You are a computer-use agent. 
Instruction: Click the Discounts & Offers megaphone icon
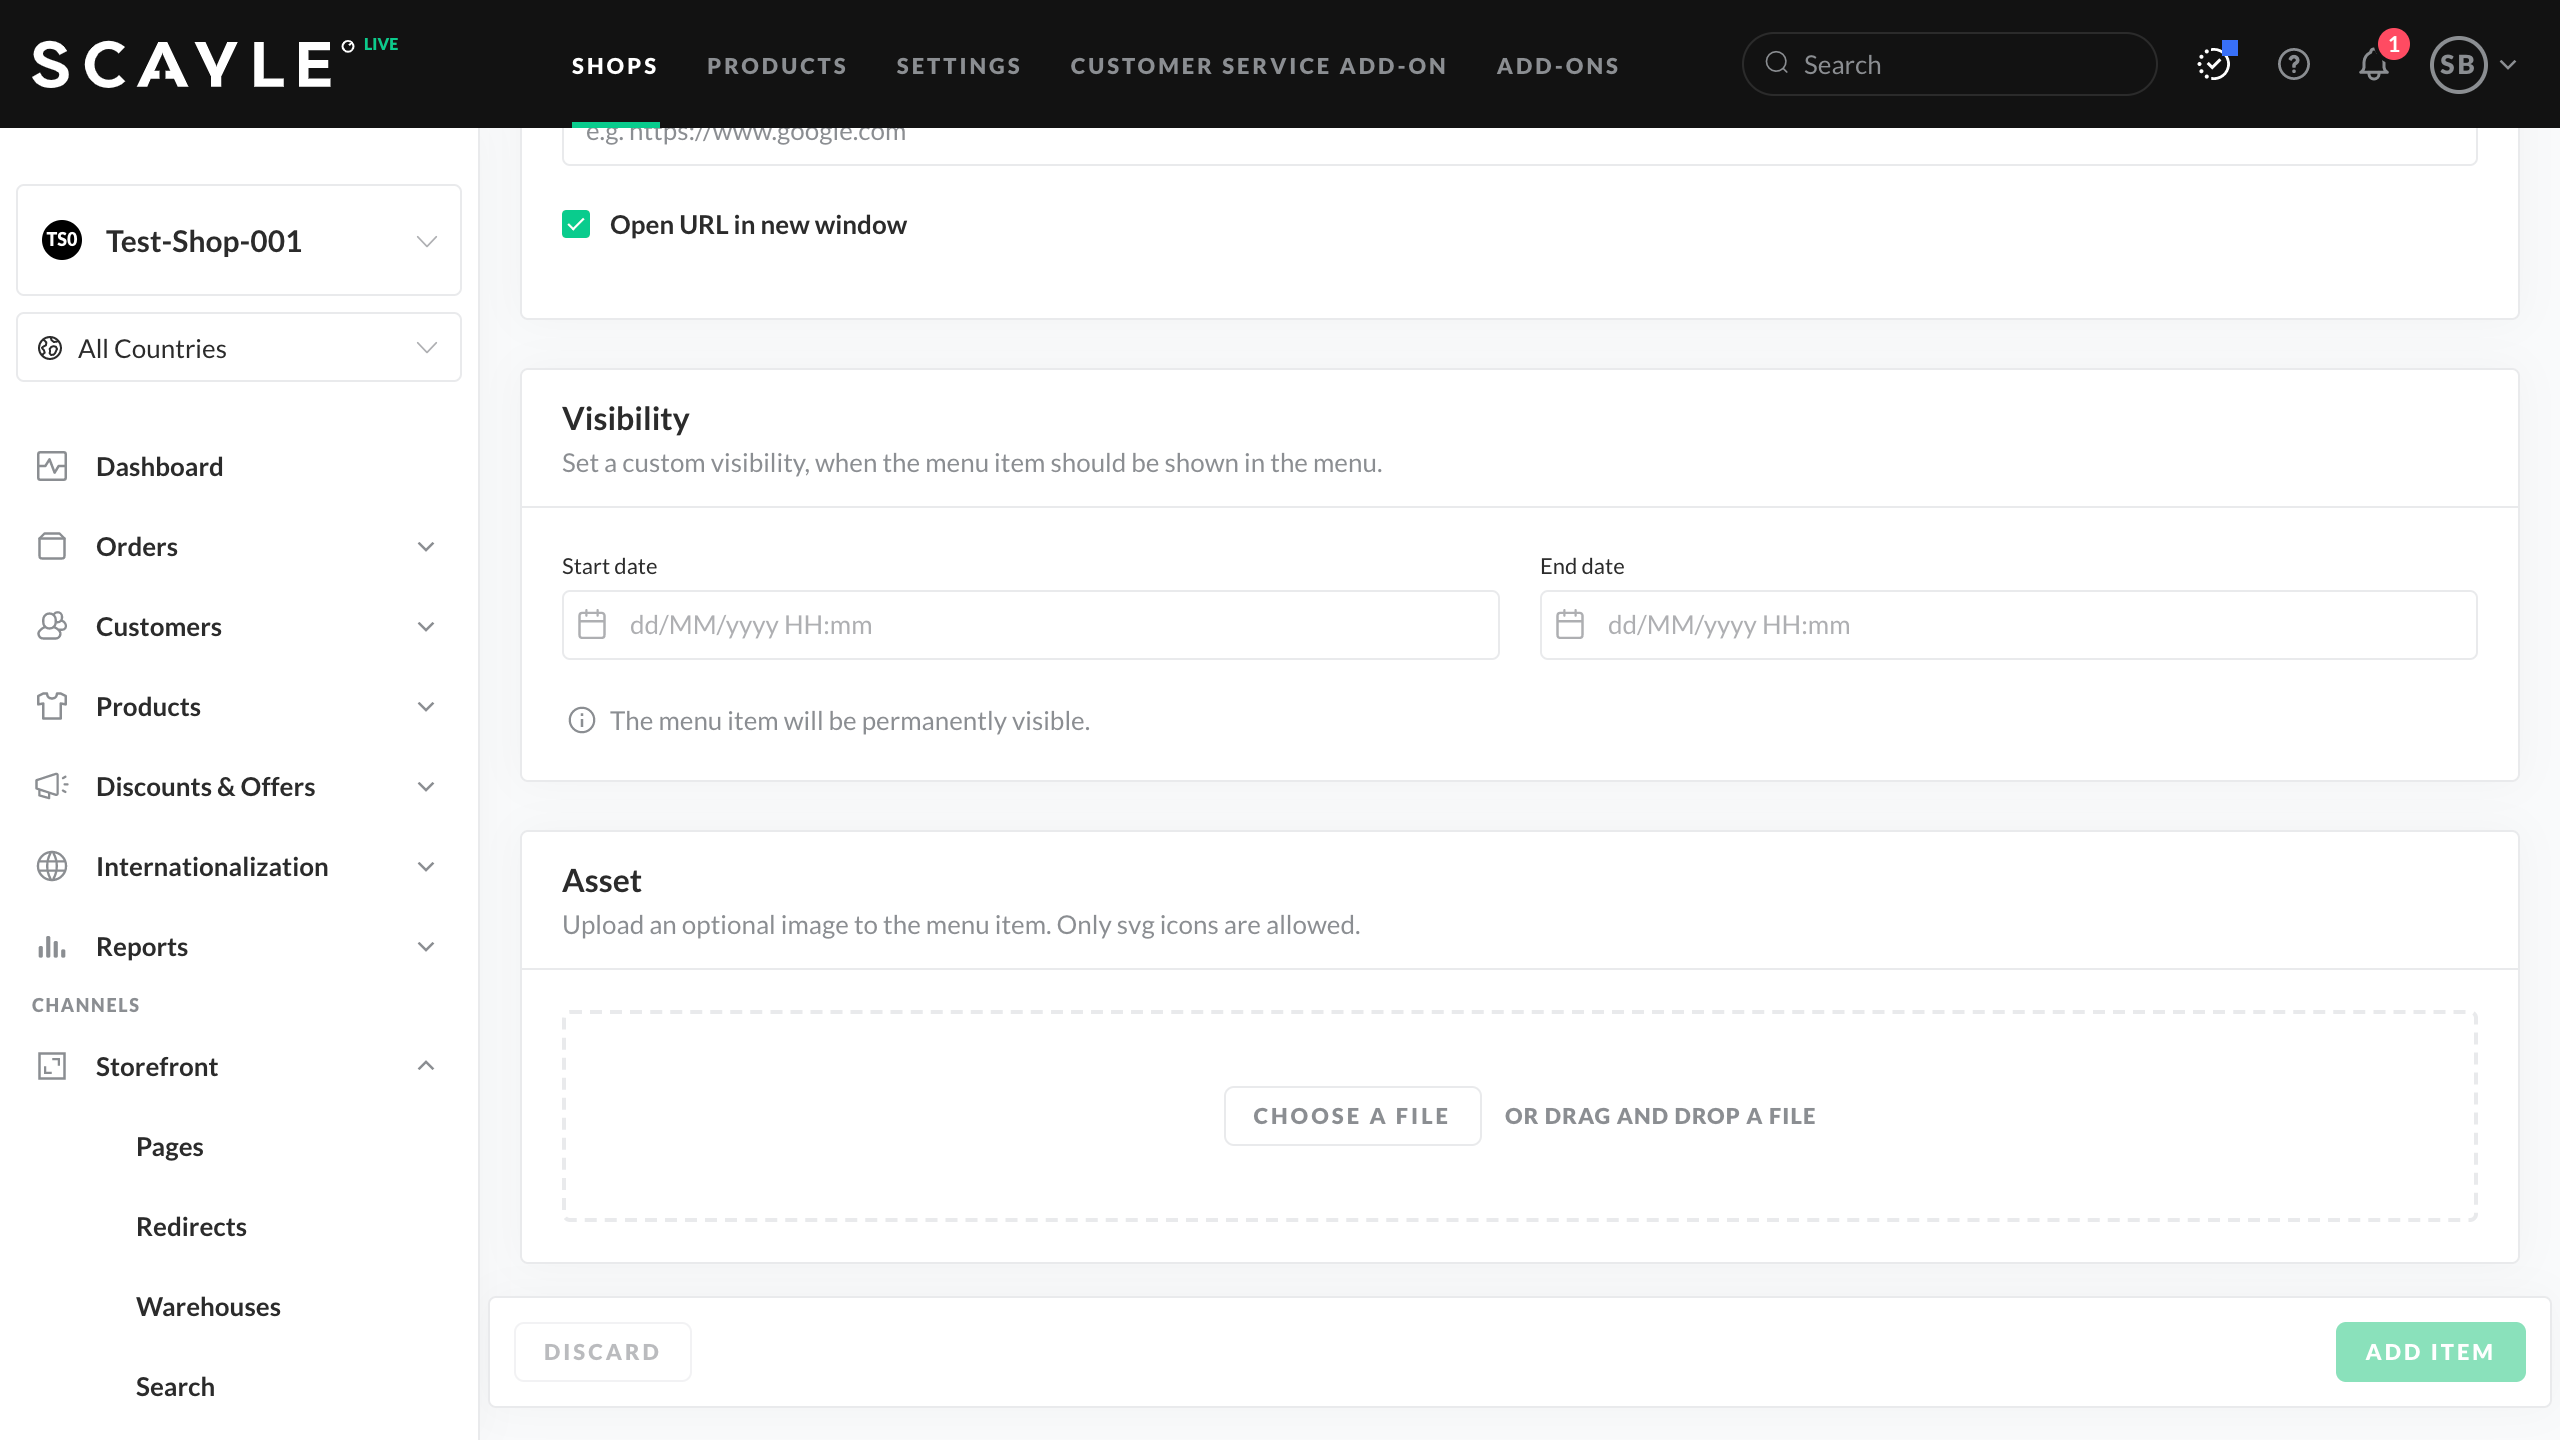[52, 786]
